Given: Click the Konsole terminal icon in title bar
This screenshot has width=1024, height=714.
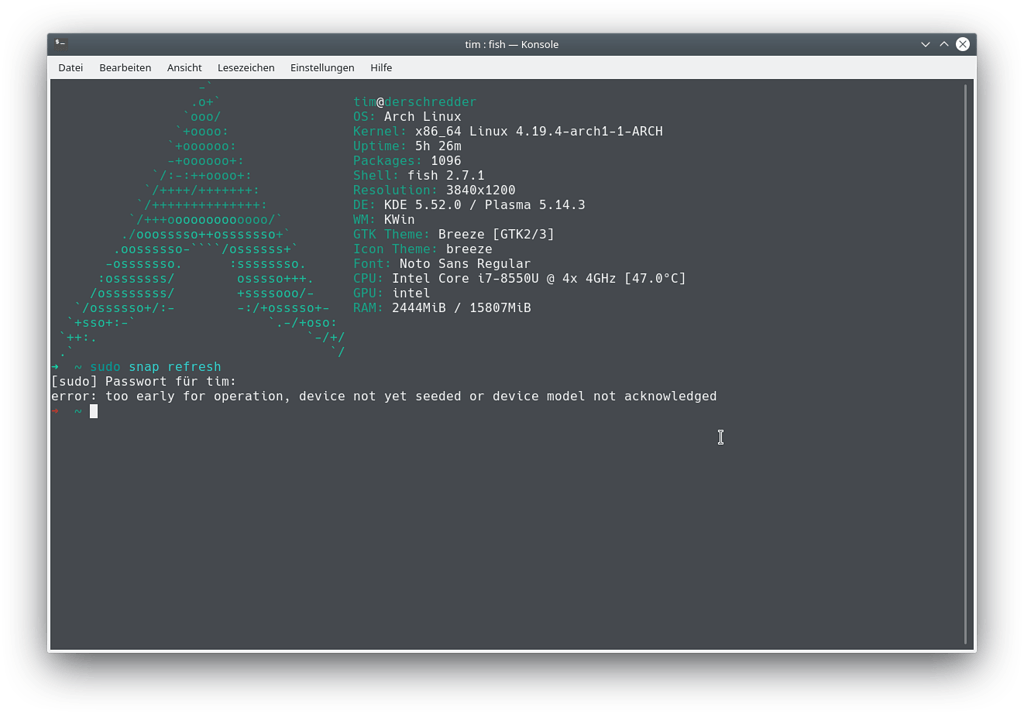Looking at the screenshot, I should click(61, 44).
